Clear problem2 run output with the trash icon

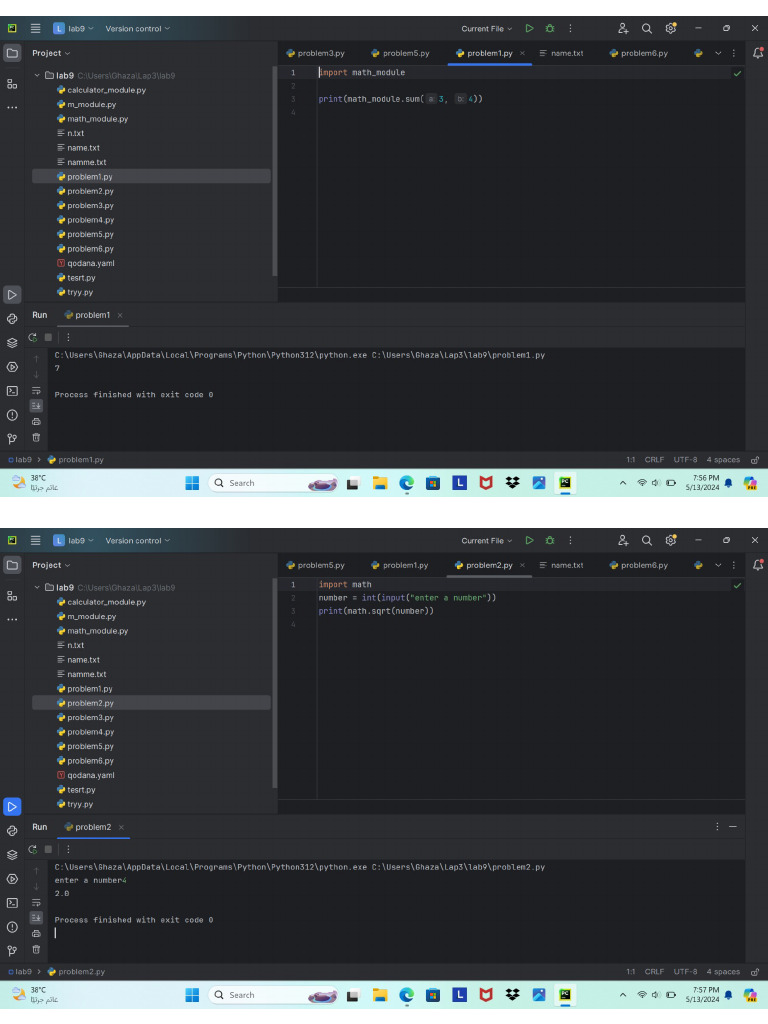coord(36,949)
